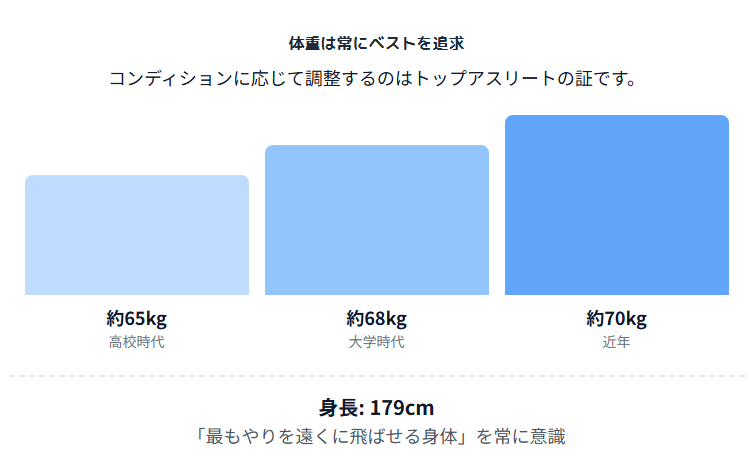
Task: Click the 高校時代 caption
Action: click(x=137, y=342)
